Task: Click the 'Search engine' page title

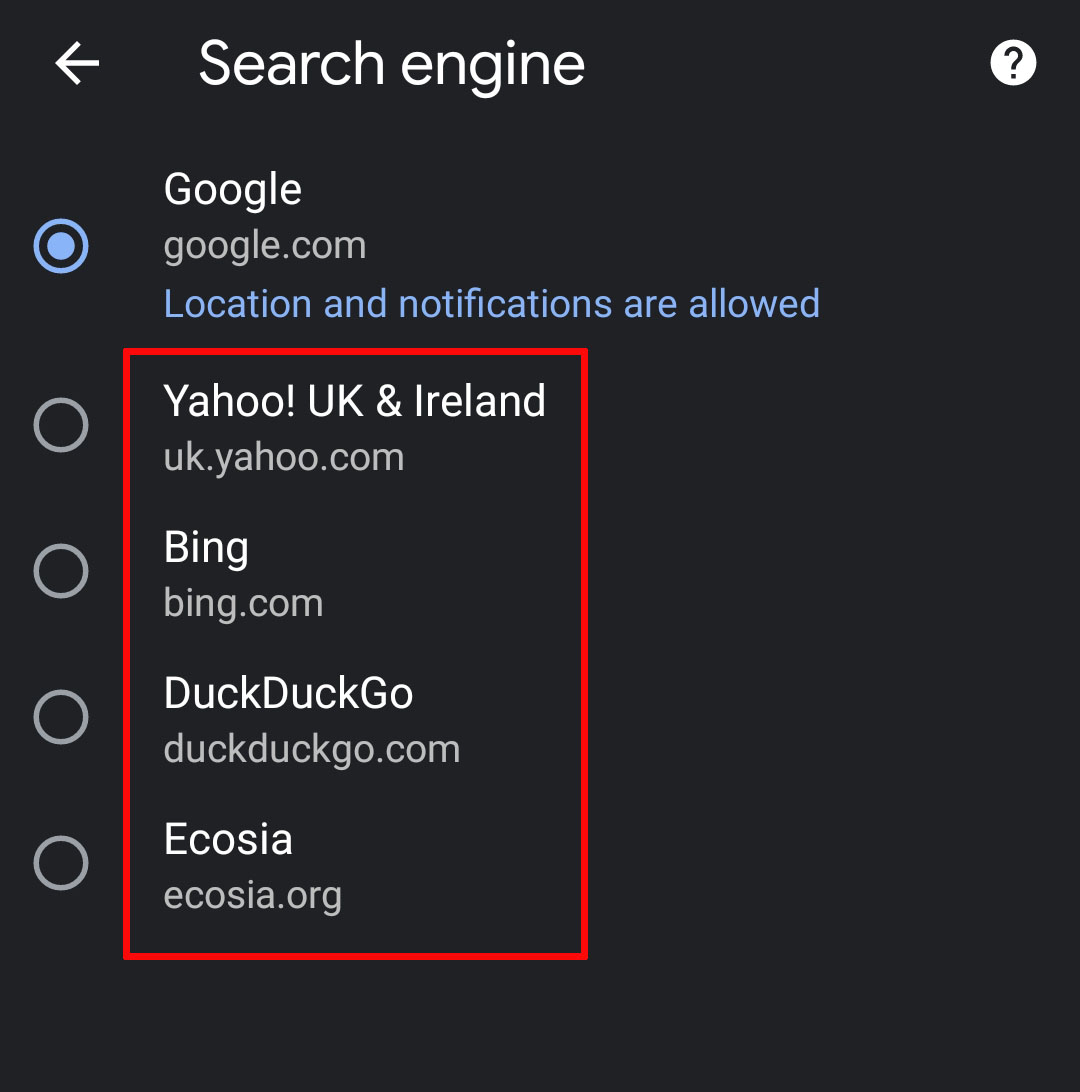Action: pos(391,65)
